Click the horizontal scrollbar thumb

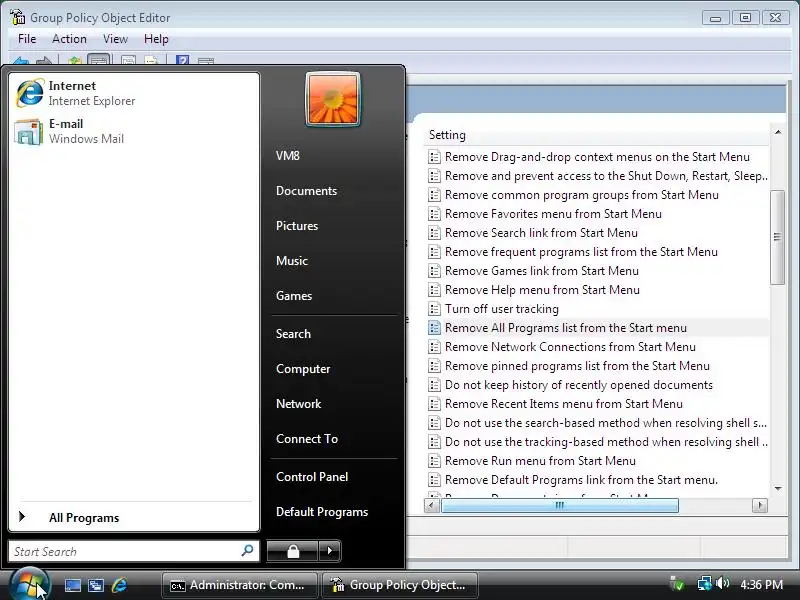(560, 506)
